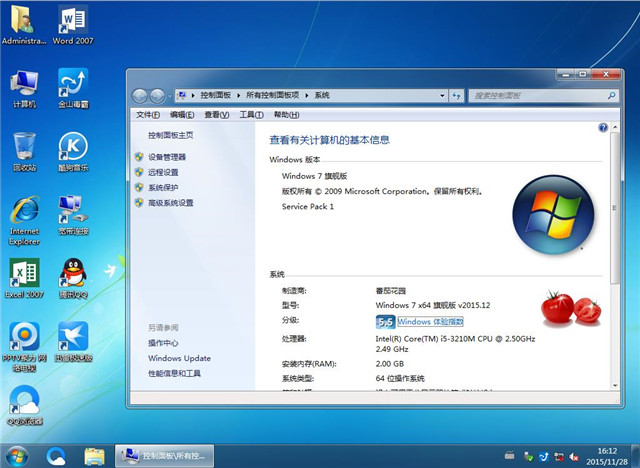Click the Windows Start orb
The width and height of the screenshot is (640, 468).
tap(17, 456)
